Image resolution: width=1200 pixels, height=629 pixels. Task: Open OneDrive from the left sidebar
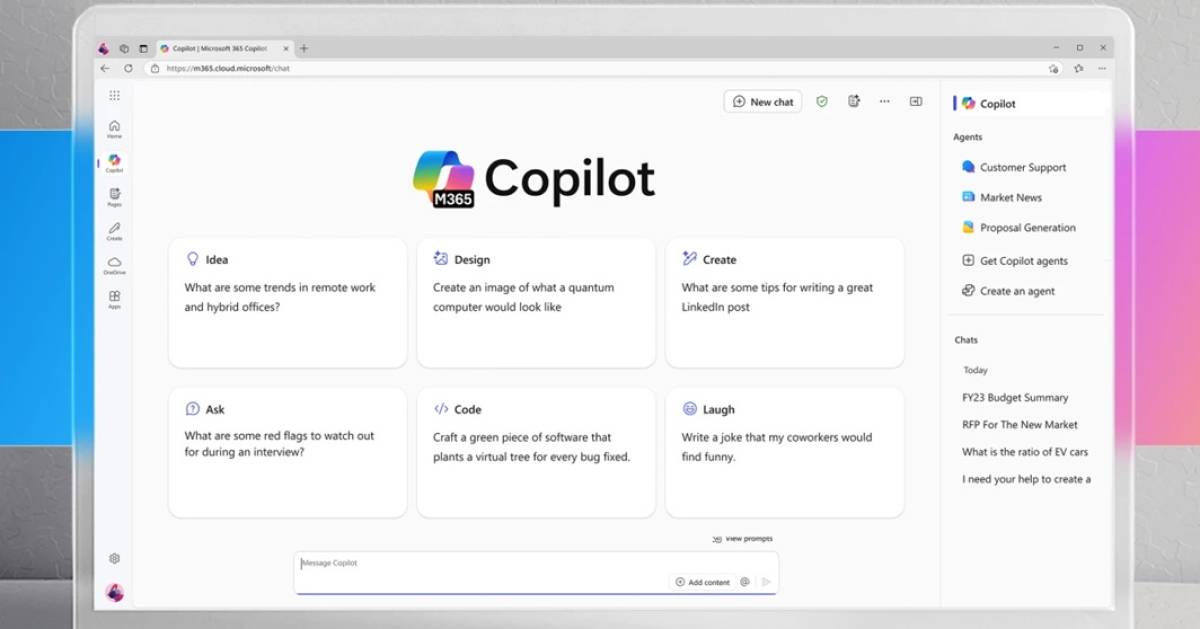pyautogui.click(x=114, y=265)
